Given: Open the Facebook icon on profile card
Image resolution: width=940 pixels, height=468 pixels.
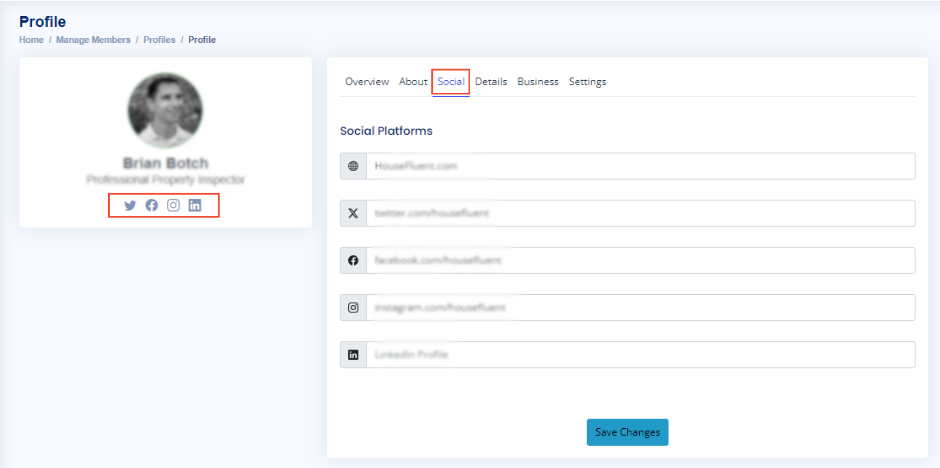Looking at the screenshot, I should click(152, 205).
